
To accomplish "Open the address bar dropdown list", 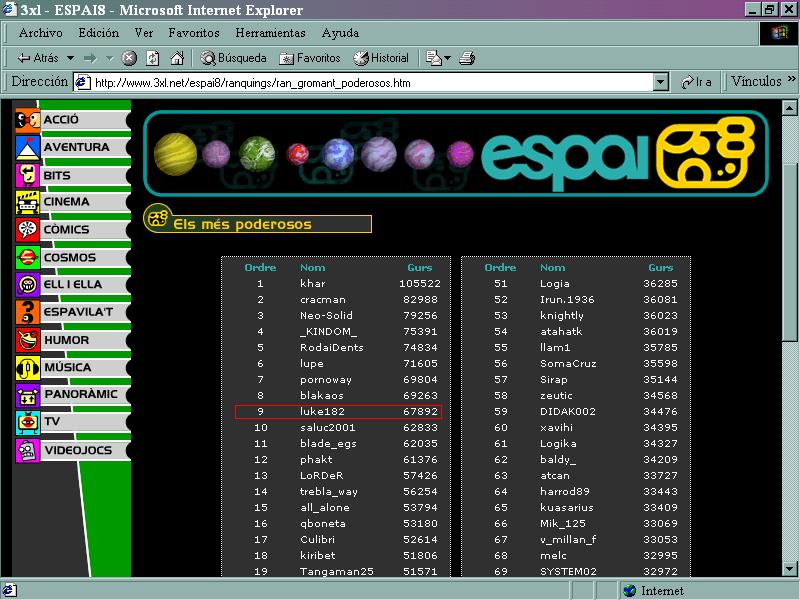I will point(661,82).
